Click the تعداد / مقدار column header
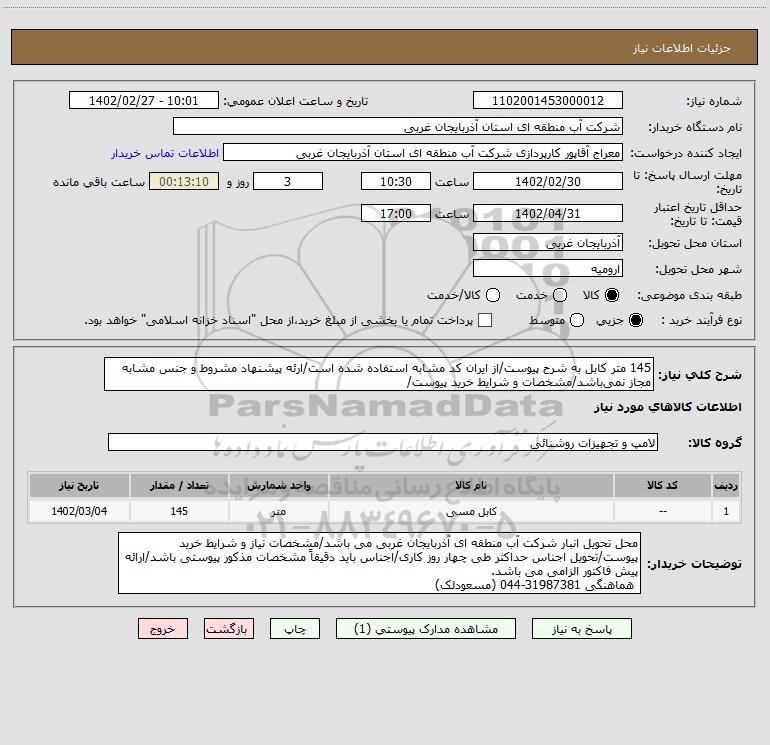Screen dimensions: 770x745 (x=179, y=485)
